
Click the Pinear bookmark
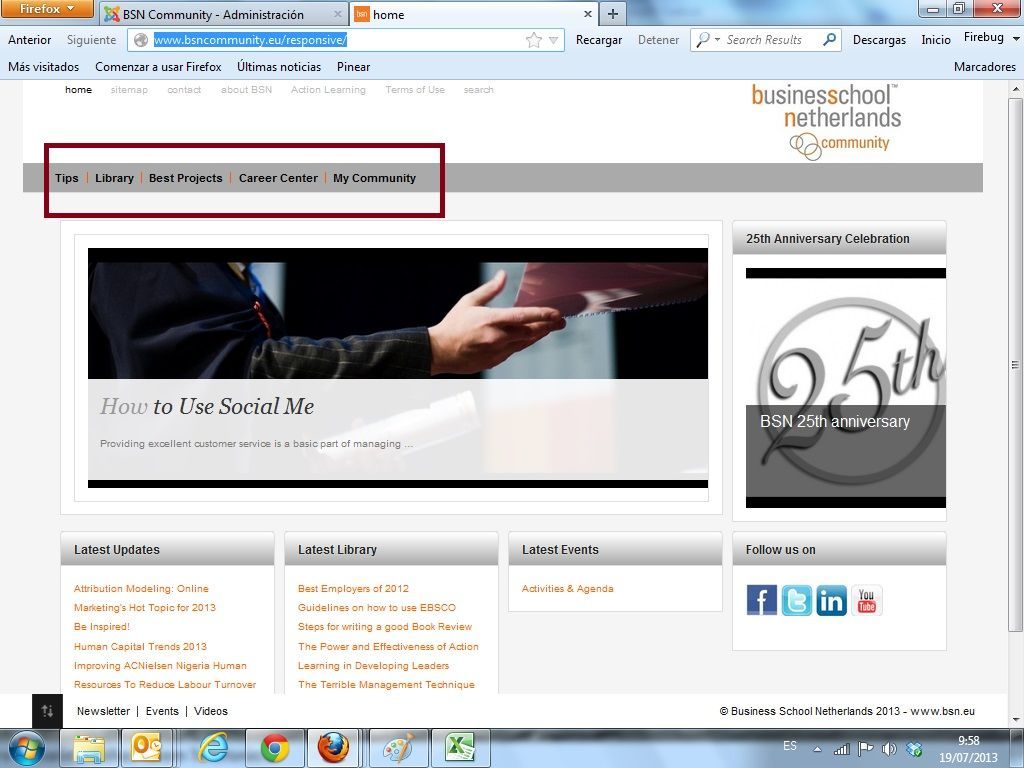point(353,67)
